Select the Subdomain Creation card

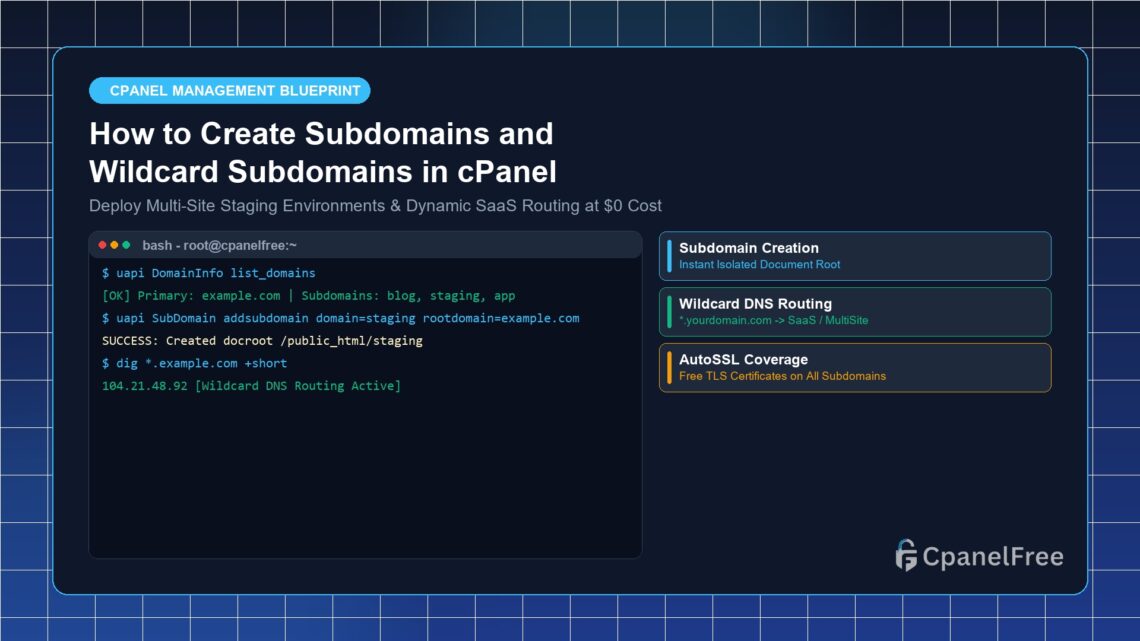(855, 256)
